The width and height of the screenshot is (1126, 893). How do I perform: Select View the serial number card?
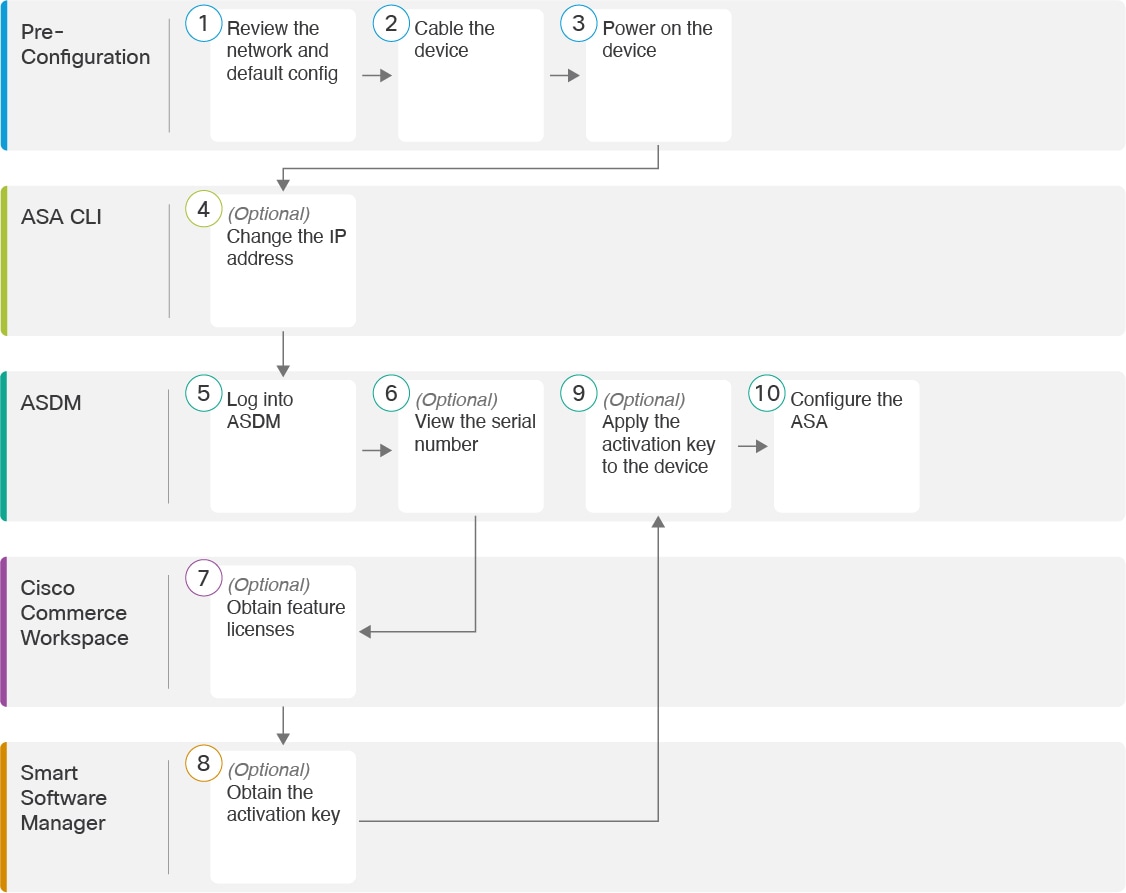[x=470, y=446]
